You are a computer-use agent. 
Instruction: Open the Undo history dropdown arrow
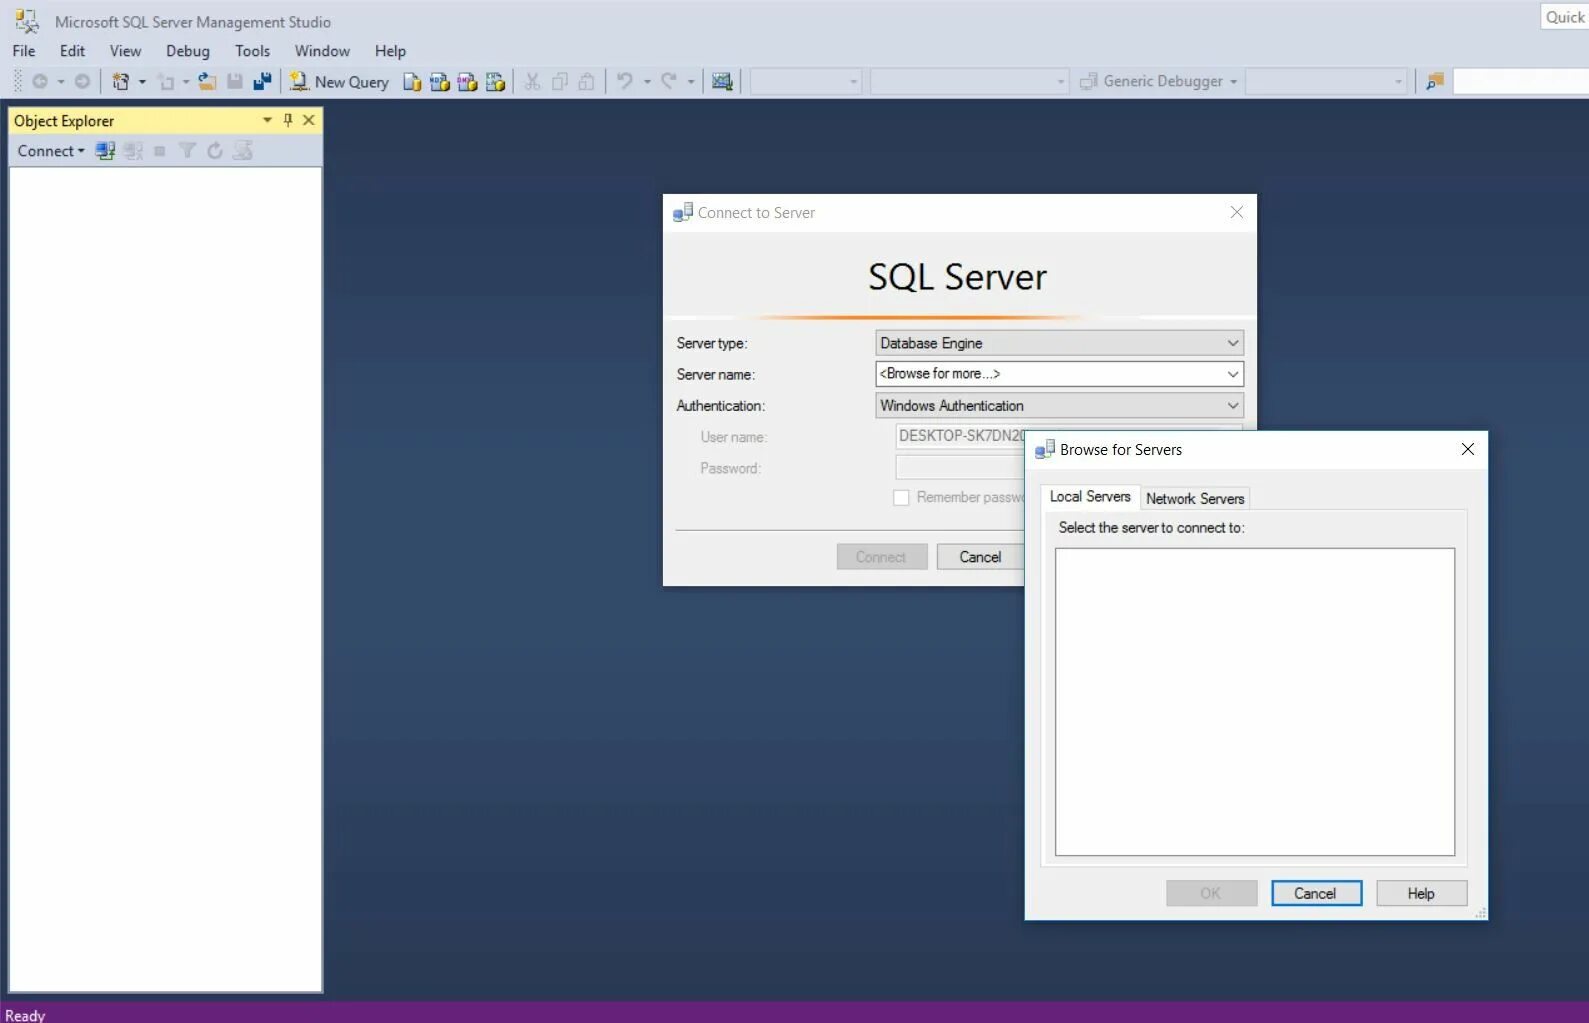647,82
